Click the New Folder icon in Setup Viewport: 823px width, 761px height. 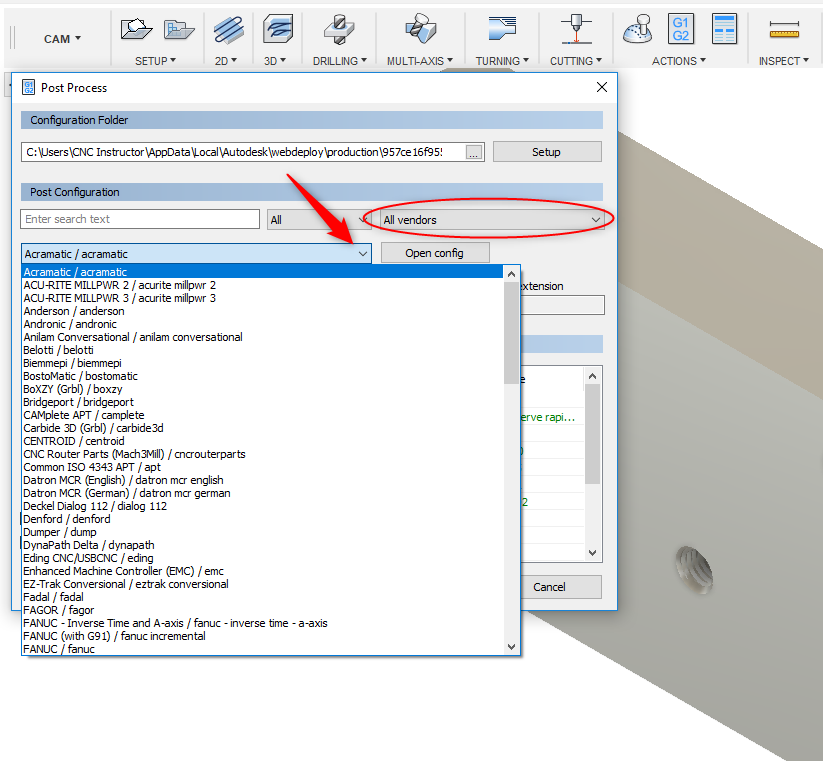pos(179,29)
